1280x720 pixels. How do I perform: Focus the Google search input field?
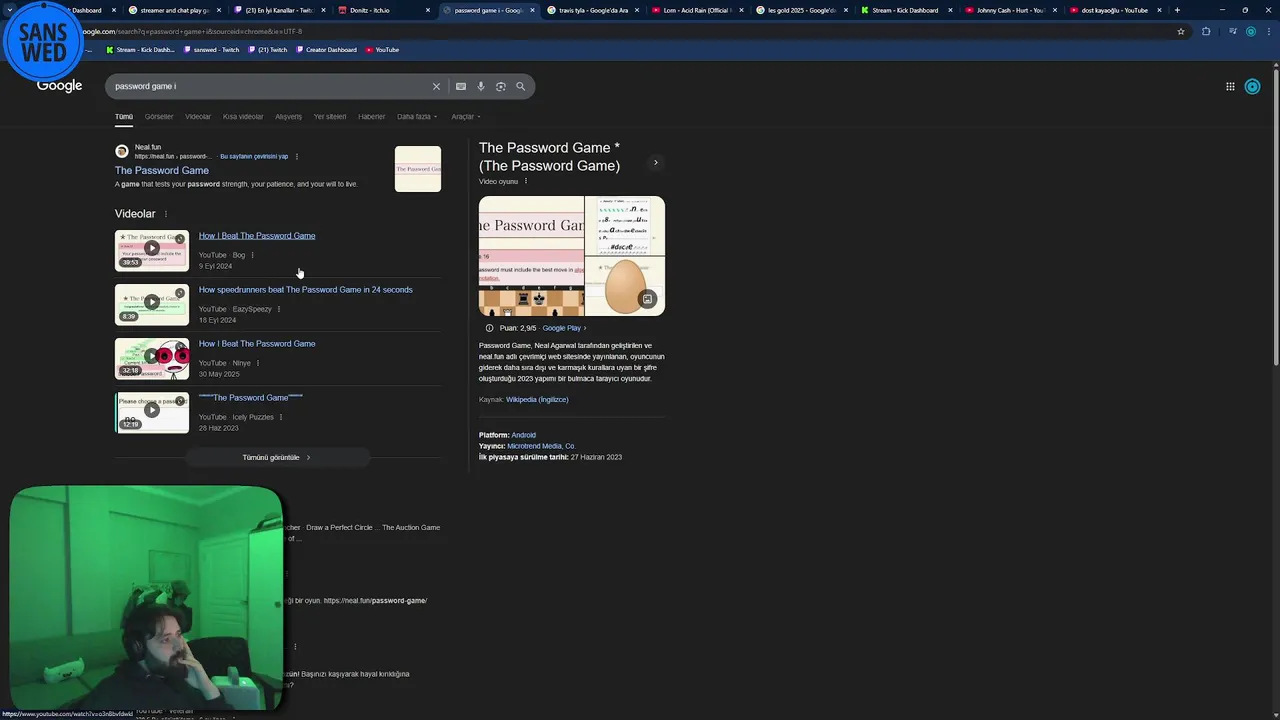(x=270, y=87)
